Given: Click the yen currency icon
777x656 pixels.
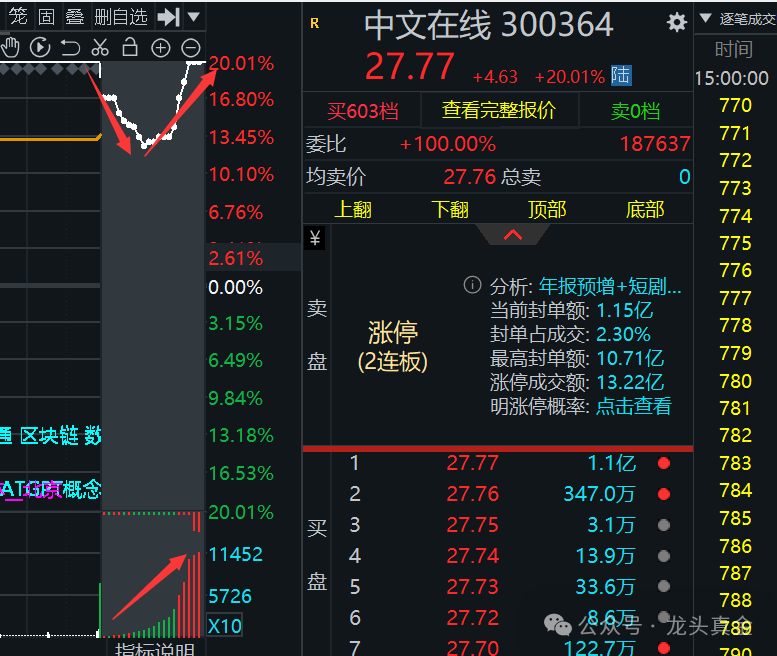Looking at the screenshot, I should pos(315,238).
